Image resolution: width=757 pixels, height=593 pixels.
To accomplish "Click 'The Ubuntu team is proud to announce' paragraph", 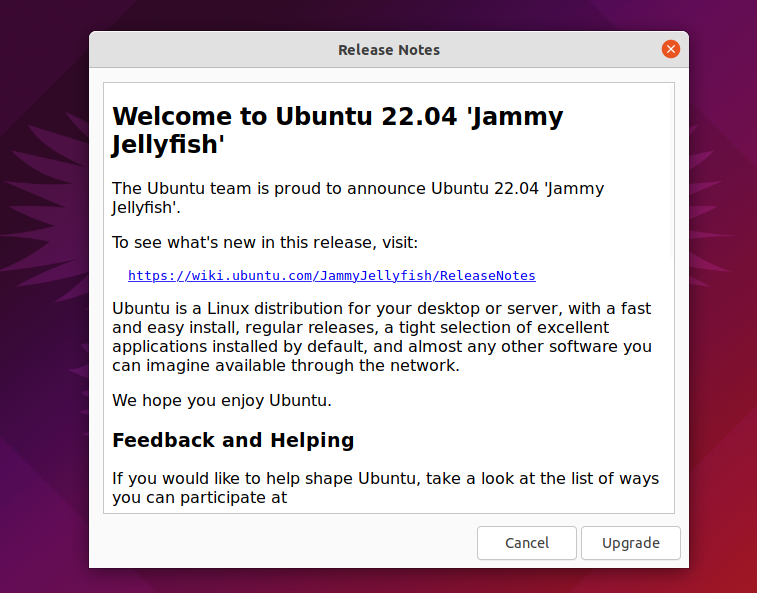I will (x=358, y=198).
